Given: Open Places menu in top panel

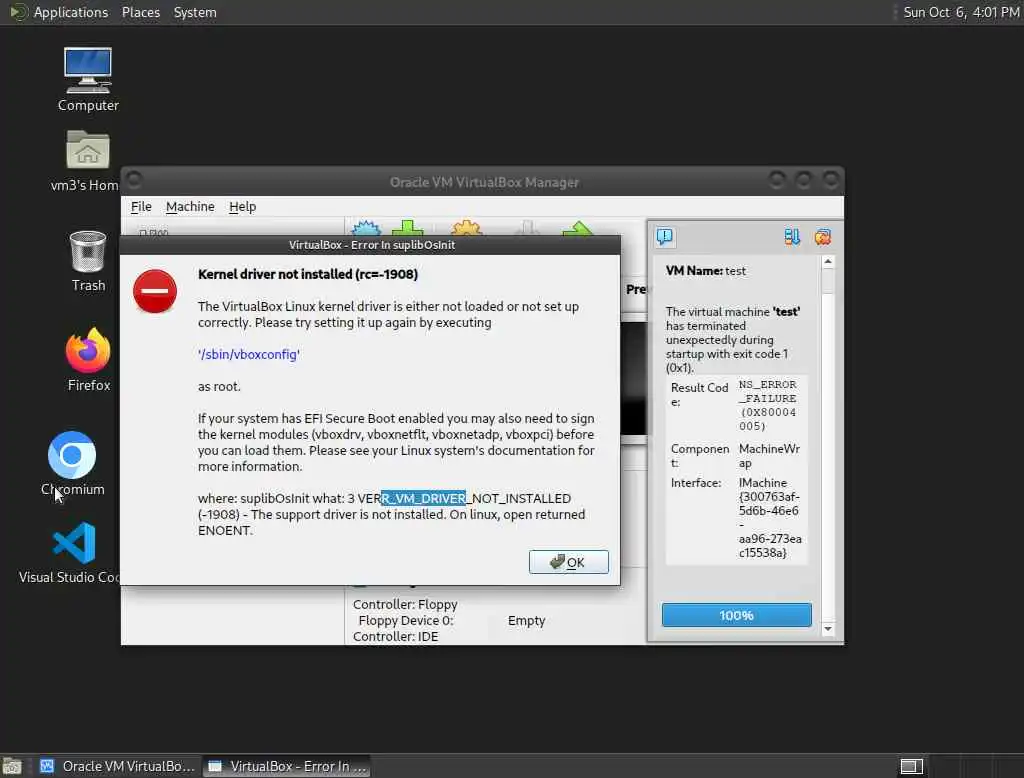Looking at the screenshot, I should [x=141, y=12].
